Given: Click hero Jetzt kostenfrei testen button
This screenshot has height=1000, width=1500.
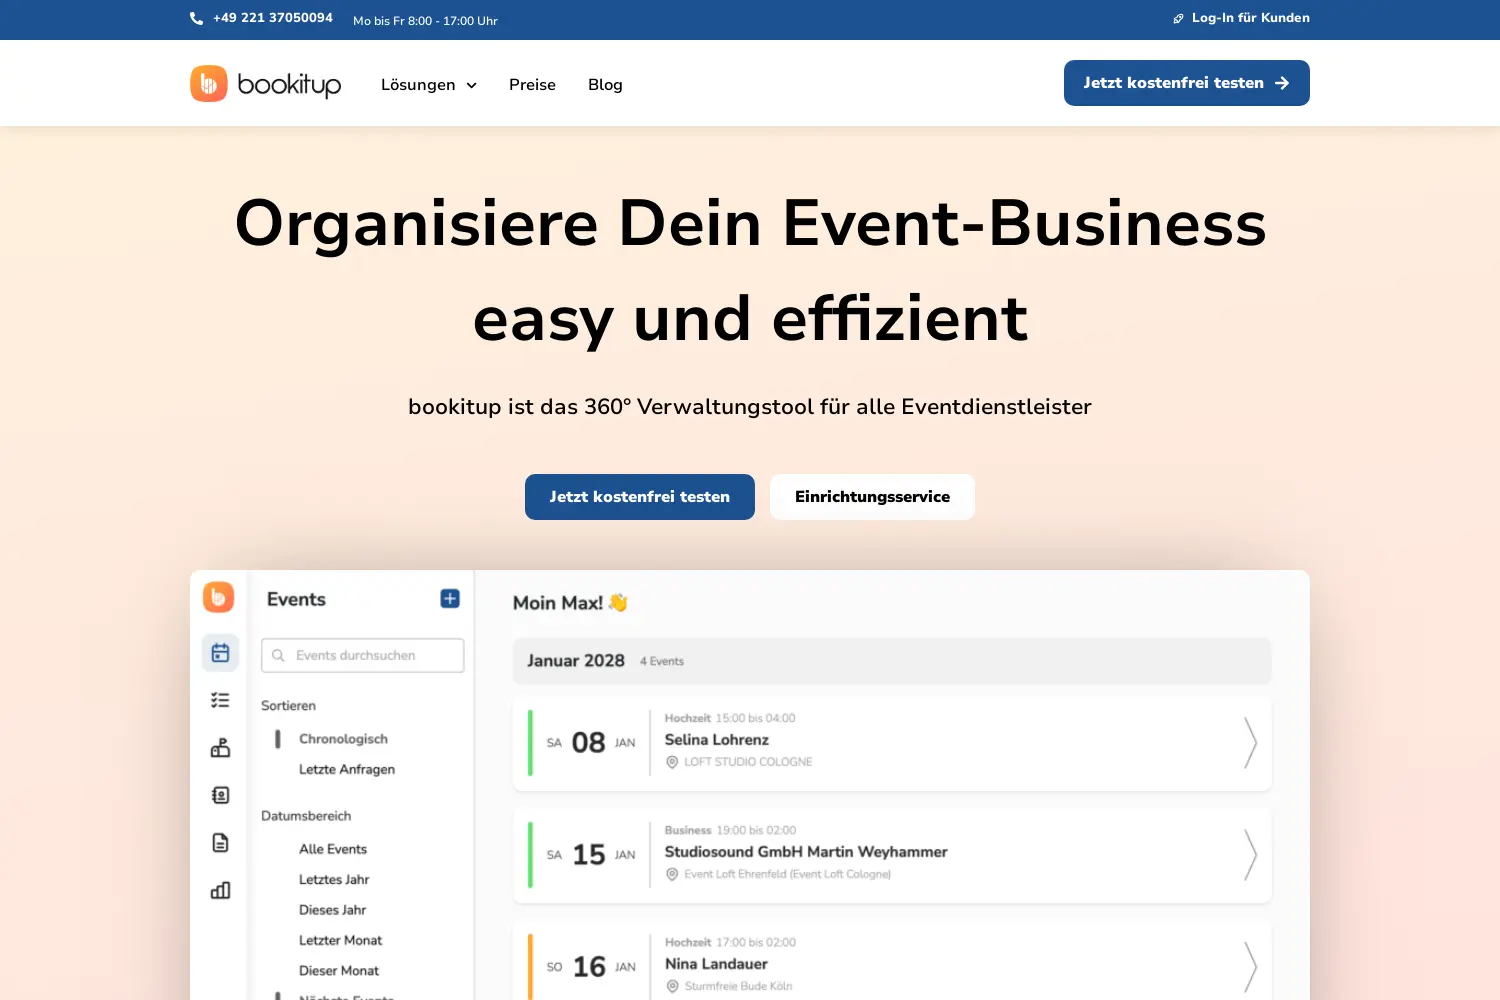Looking at the screenshot, I should coord(640,497).
